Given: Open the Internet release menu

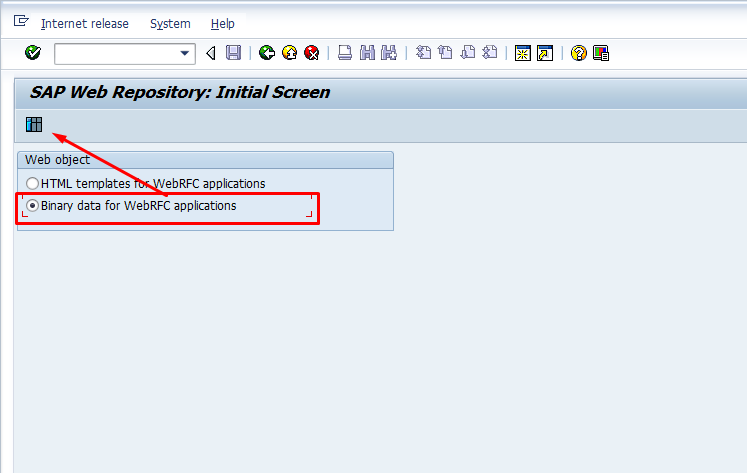Looking at the screenshot, I should [85, 23].
